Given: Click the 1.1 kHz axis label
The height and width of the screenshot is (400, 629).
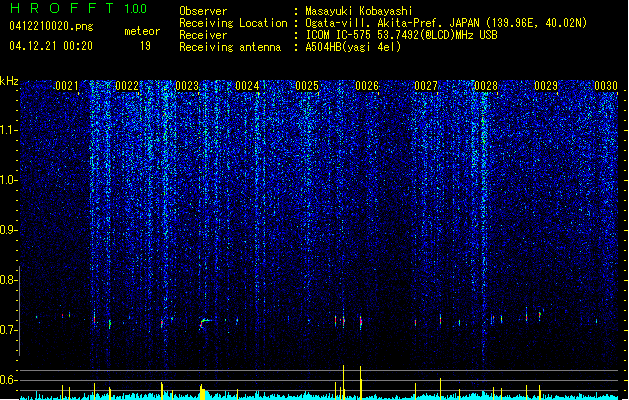Looking at the screenshot, I should (9, 130).
